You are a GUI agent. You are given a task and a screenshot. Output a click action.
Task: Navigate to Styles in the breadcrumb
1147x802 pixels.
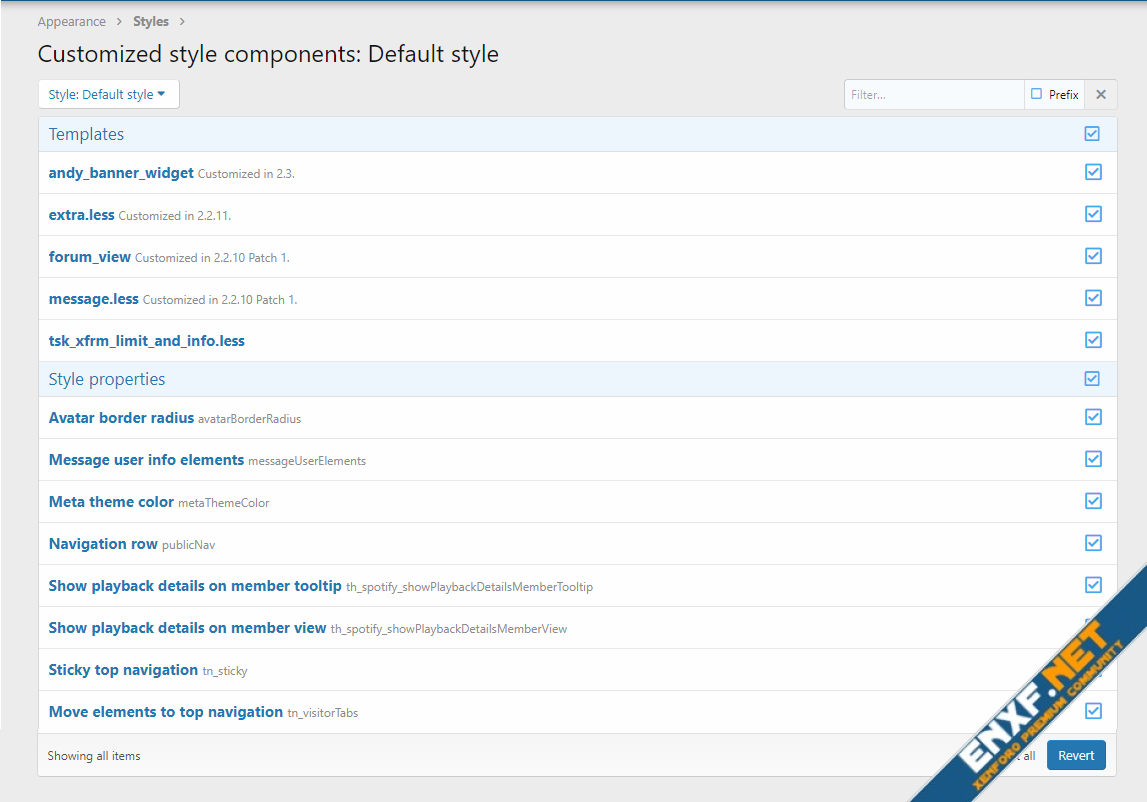tap(151, 22)
